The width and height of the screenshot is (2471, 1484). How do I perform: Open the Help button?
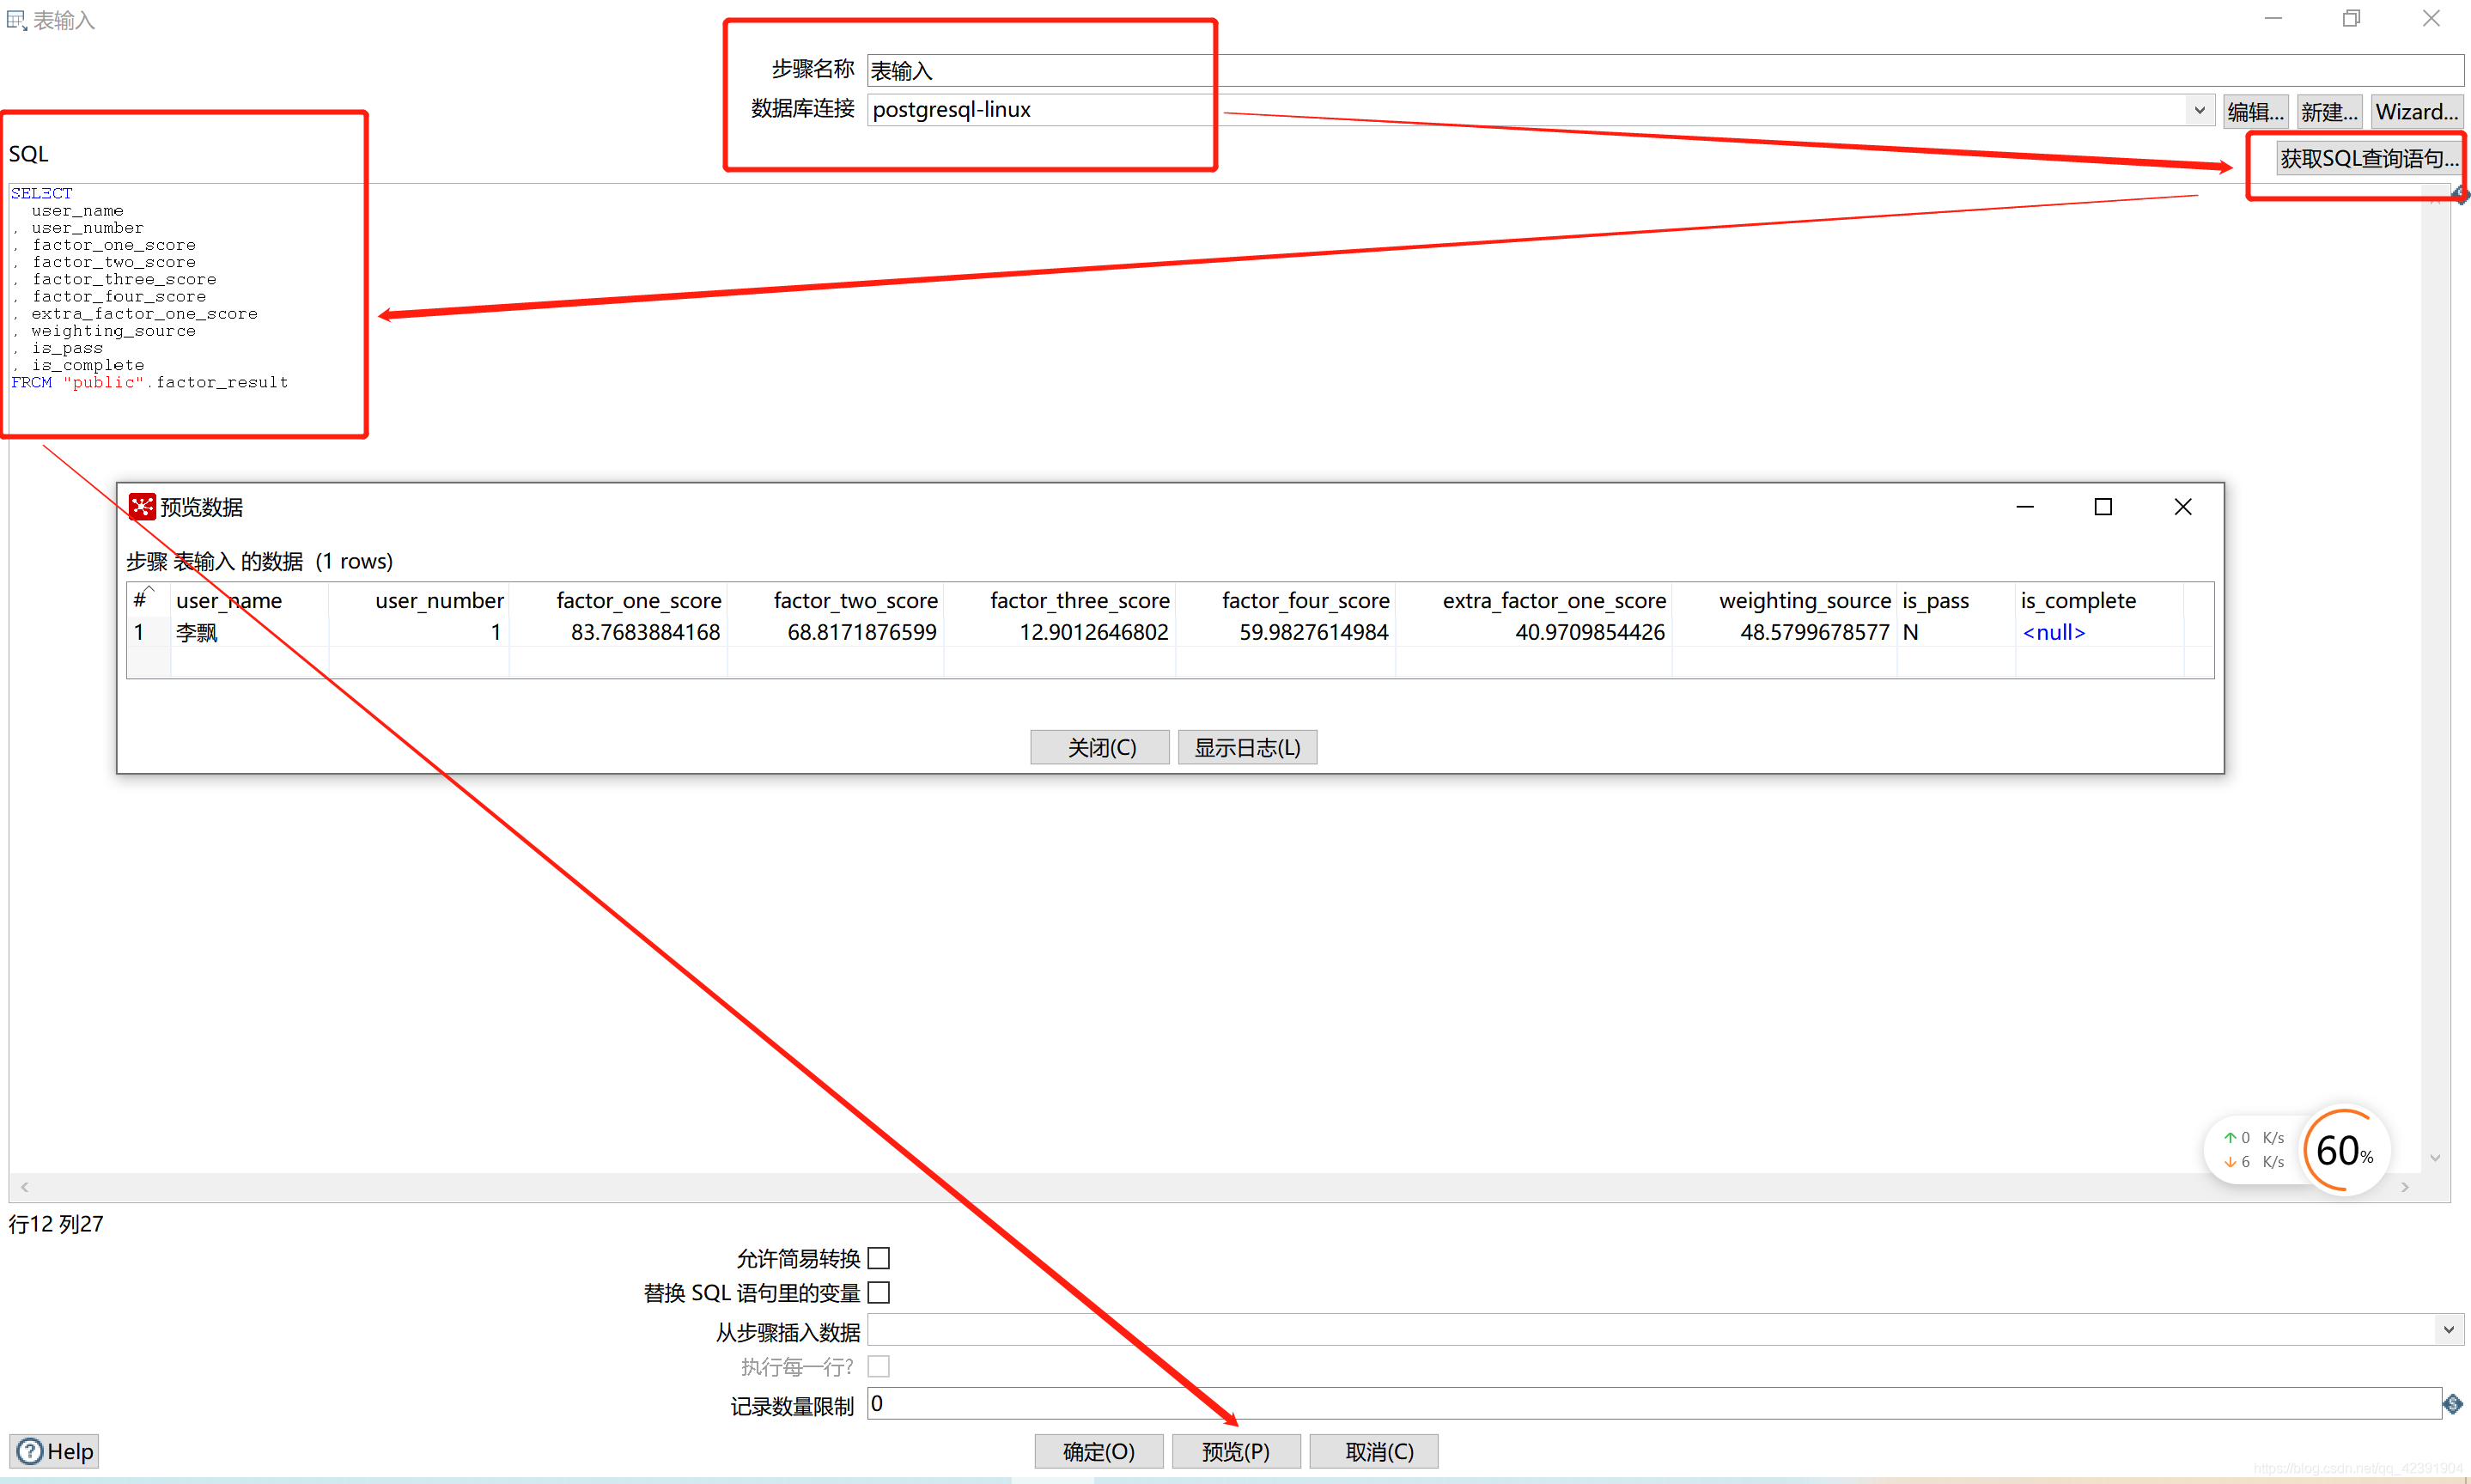point(55,1451)
